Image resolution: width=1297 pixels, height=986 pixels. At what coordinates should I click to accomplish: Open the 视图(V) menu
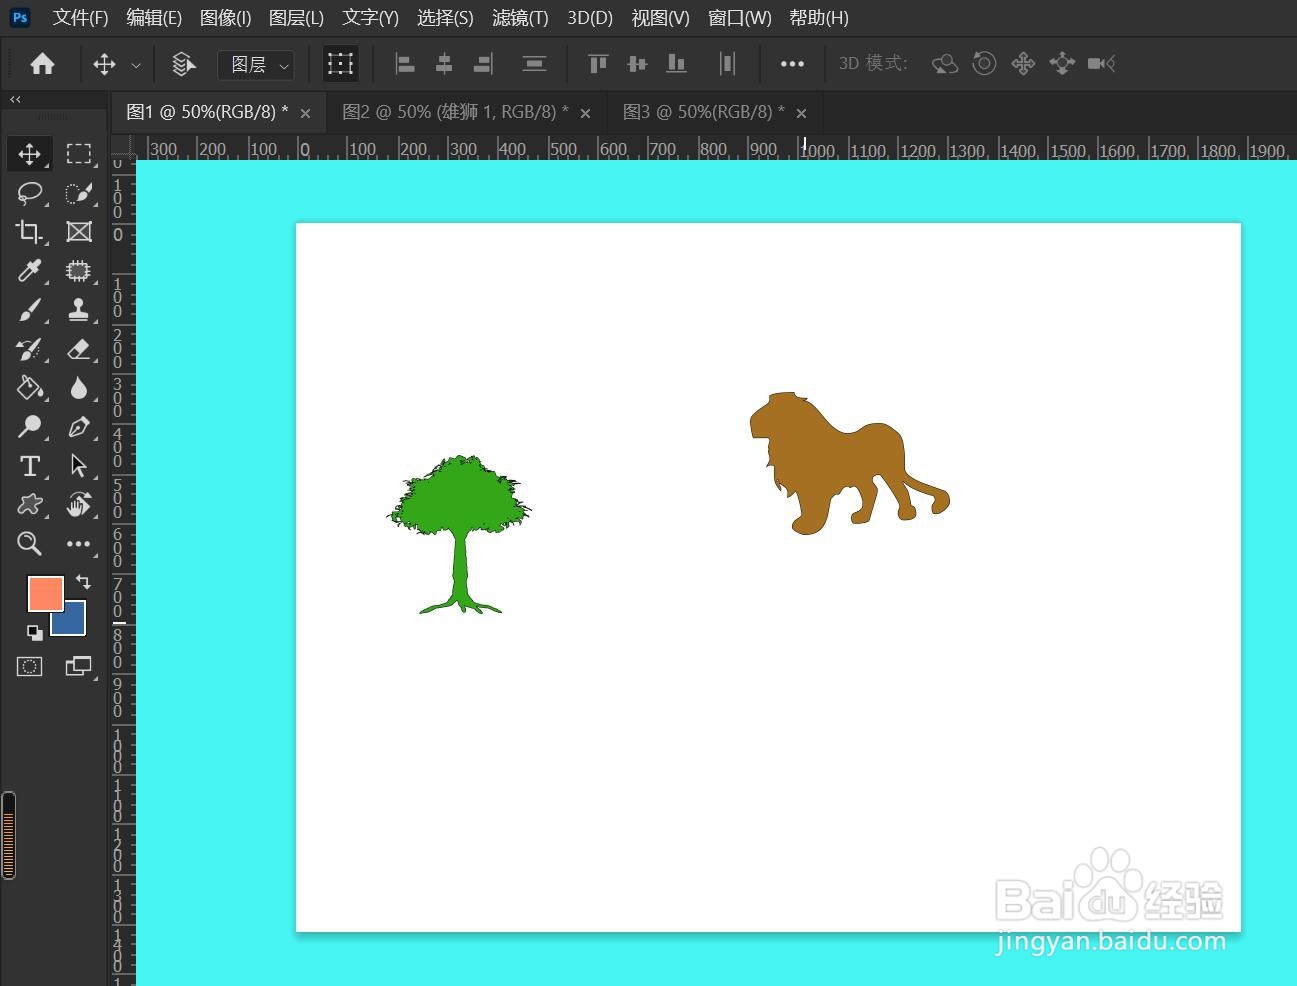[660, 18]
